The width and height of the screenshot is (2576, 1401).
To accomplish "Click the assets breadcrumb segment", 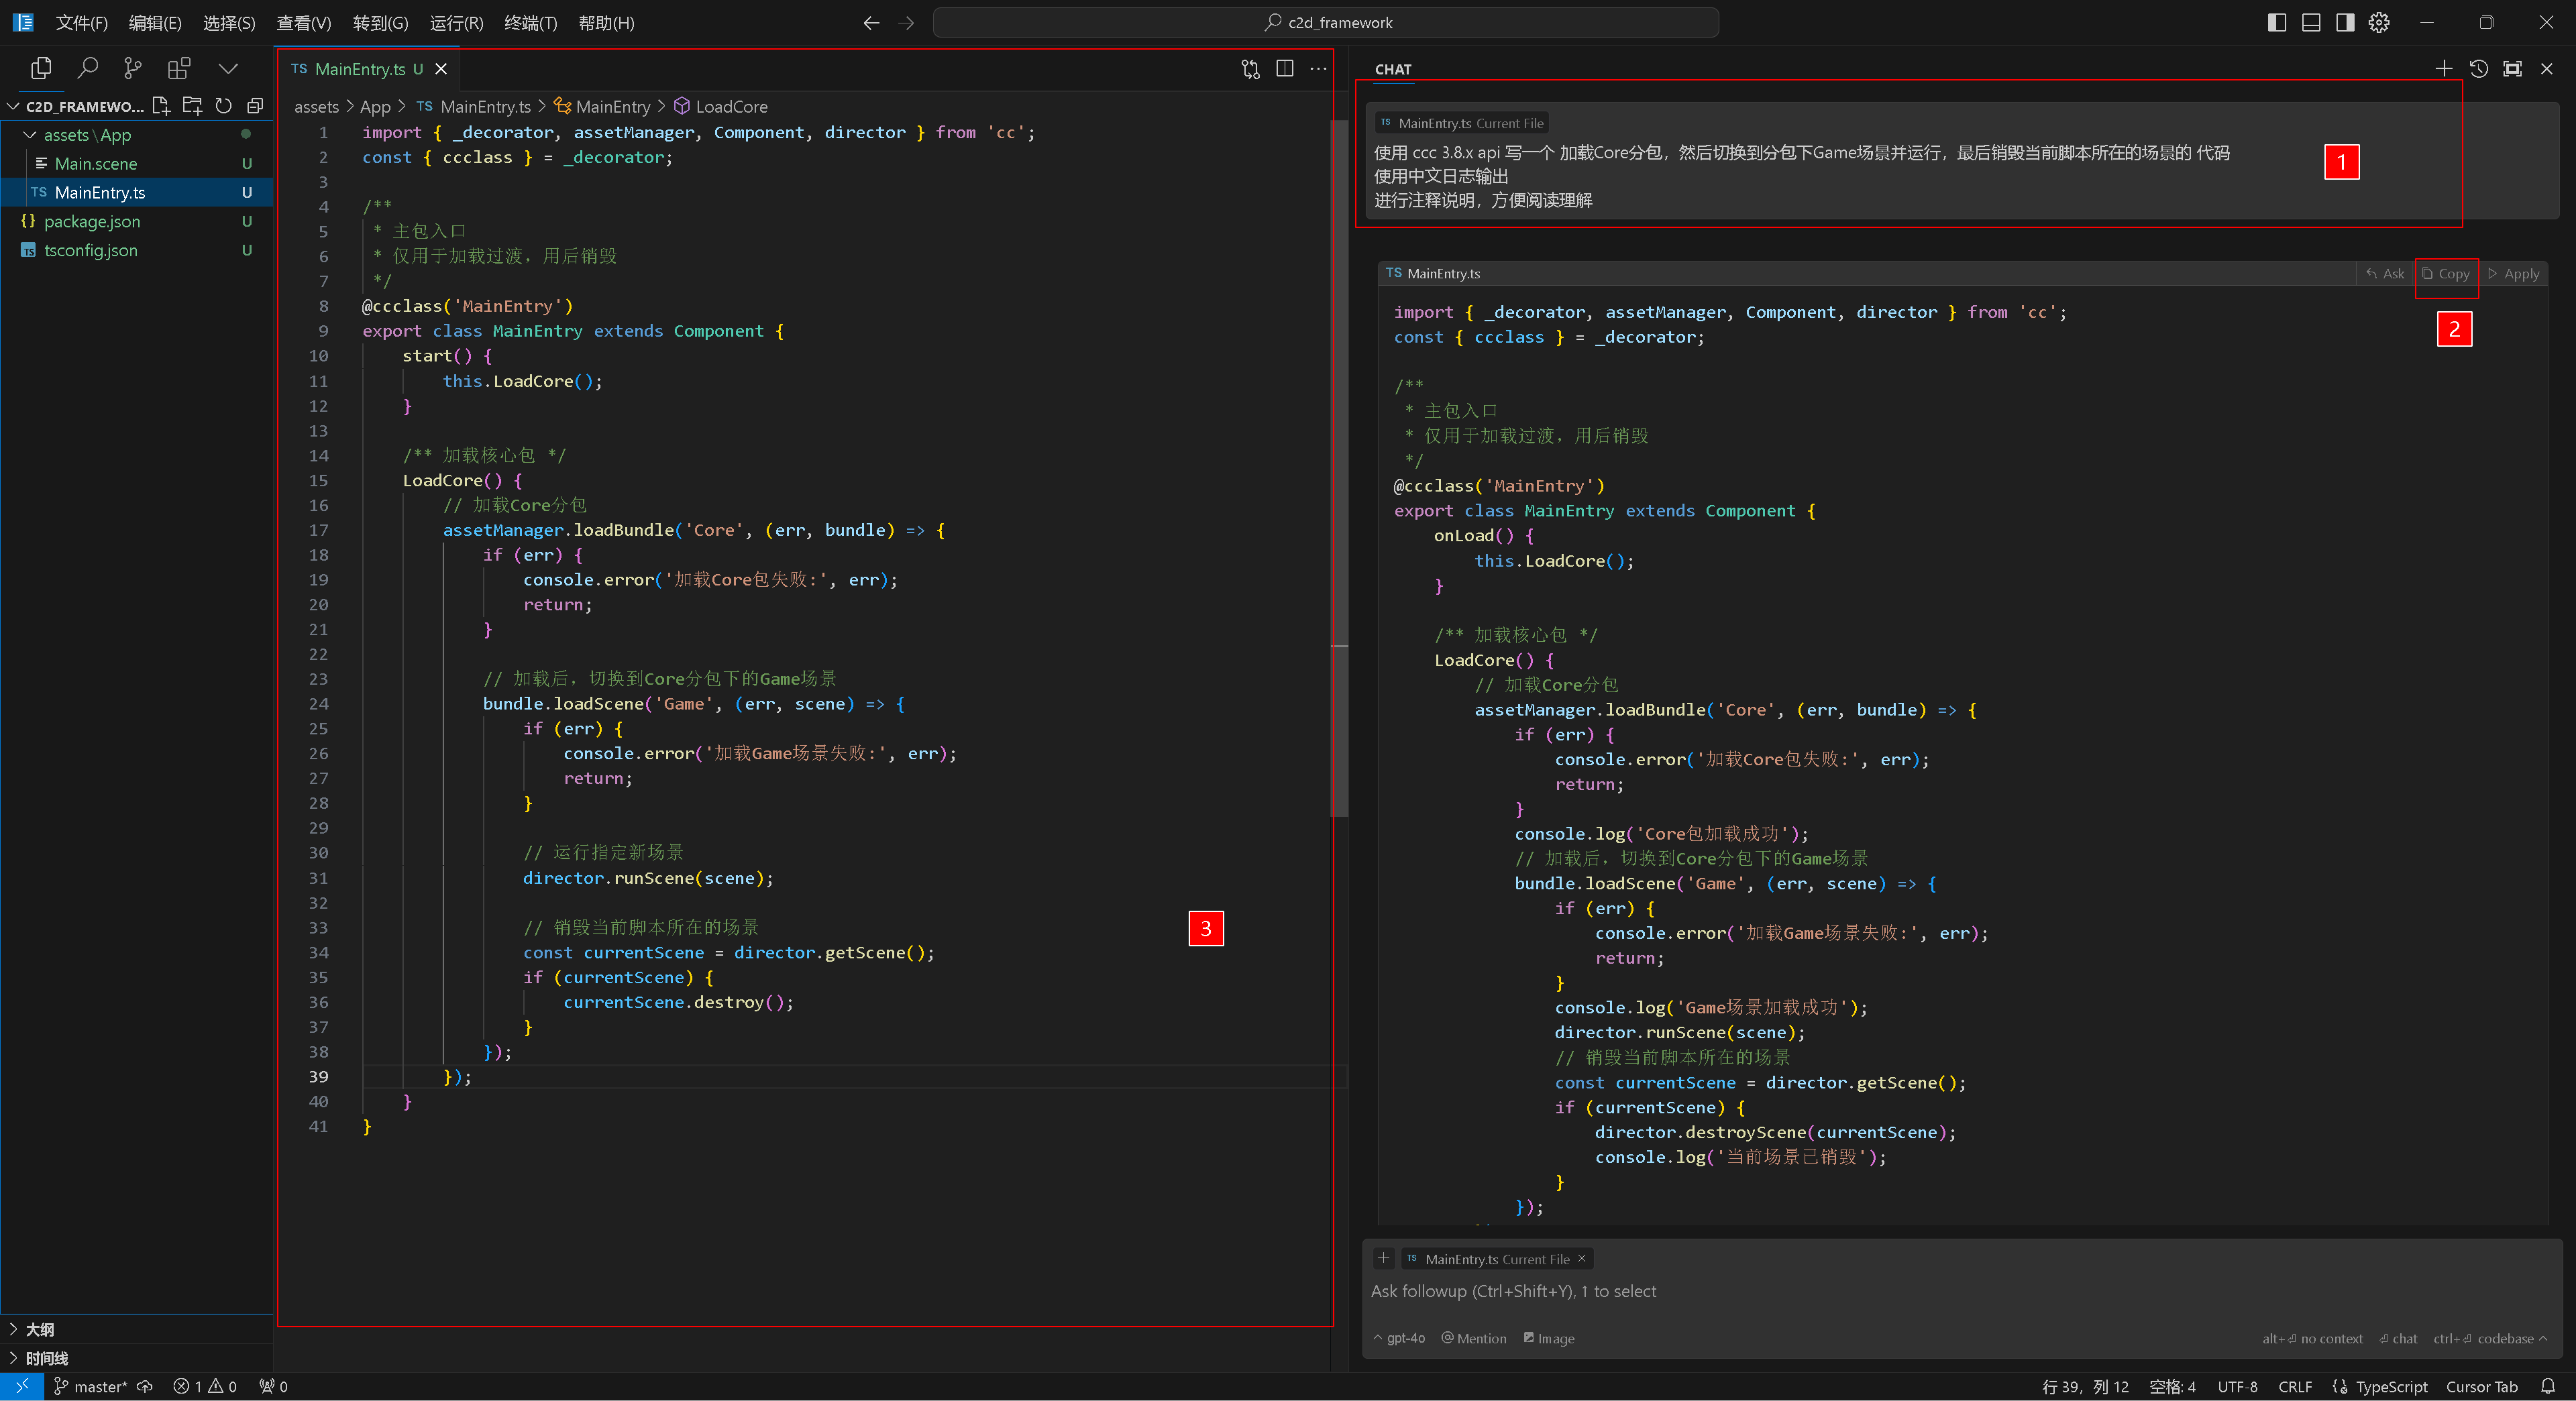I will [x=316, y=106].
